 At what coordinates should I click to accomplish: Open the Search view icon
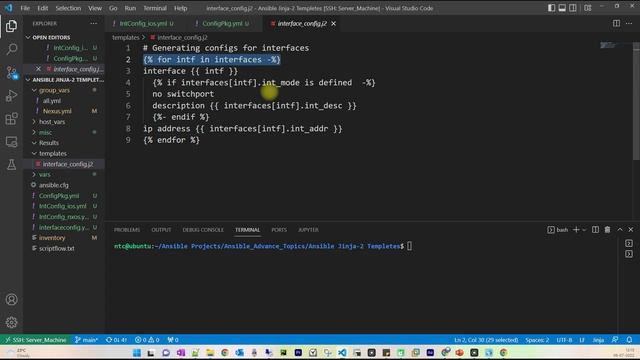(x=11, y=49)
